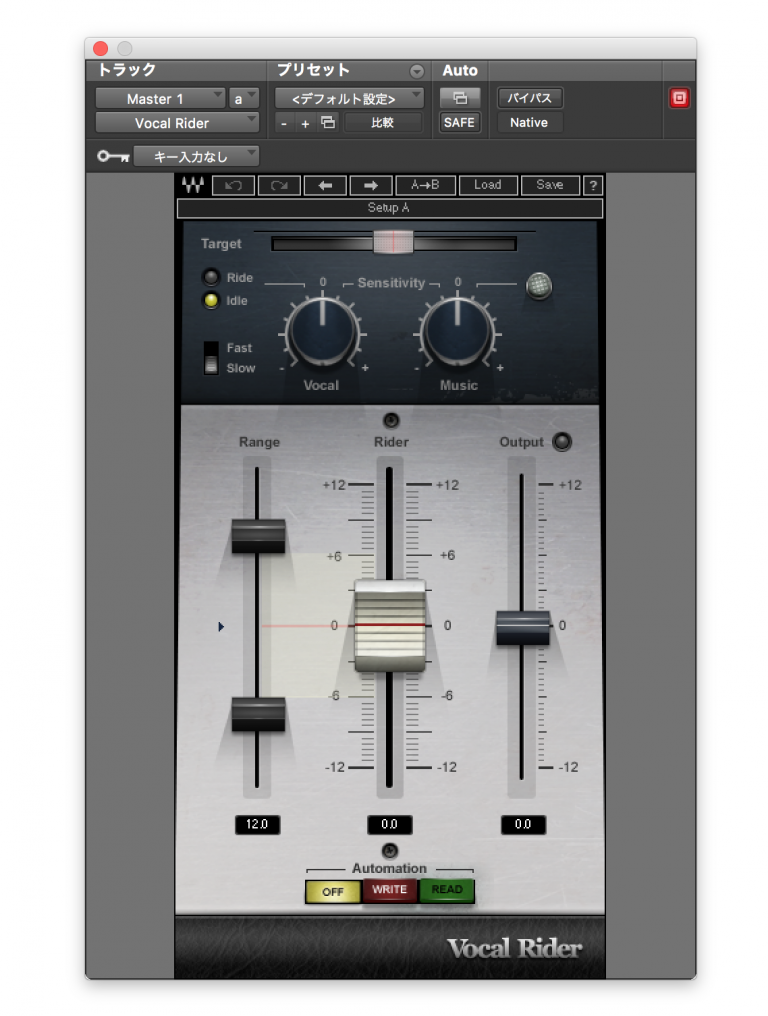
Task: Click the Redo arrow in Waves toolbar
Action: tap(279, 185)
